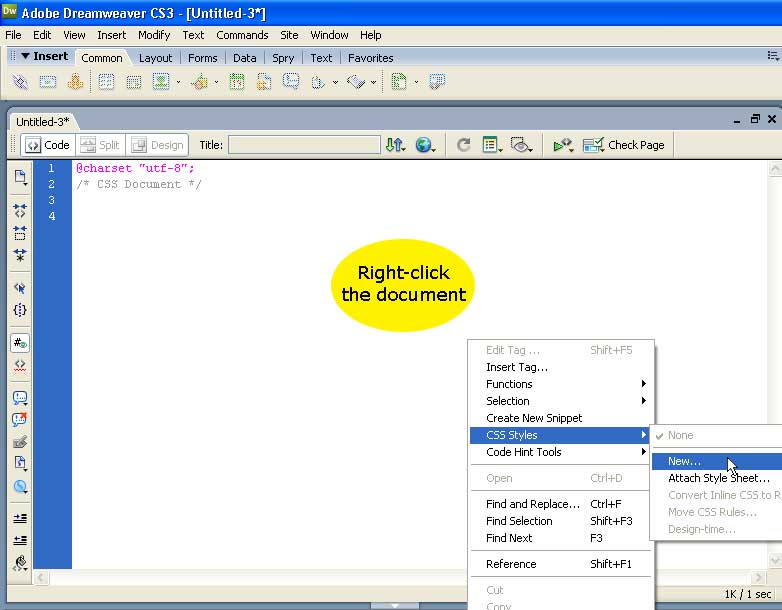The height and width of the screenshot is (610, 782).
Task: Click Indent Code icon
Action: (x=20, y=518)
